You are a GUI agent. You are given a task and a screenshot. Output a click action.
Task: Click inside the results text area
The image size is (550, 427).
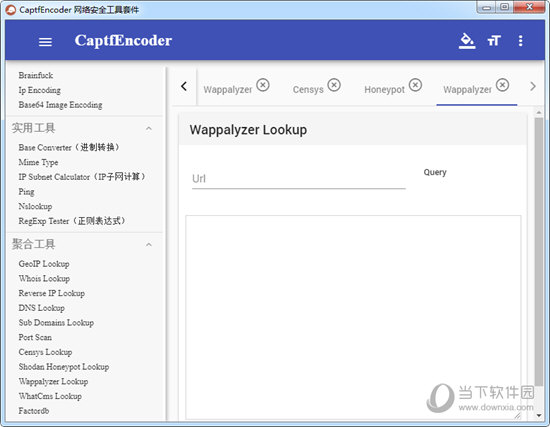[353, 317]
